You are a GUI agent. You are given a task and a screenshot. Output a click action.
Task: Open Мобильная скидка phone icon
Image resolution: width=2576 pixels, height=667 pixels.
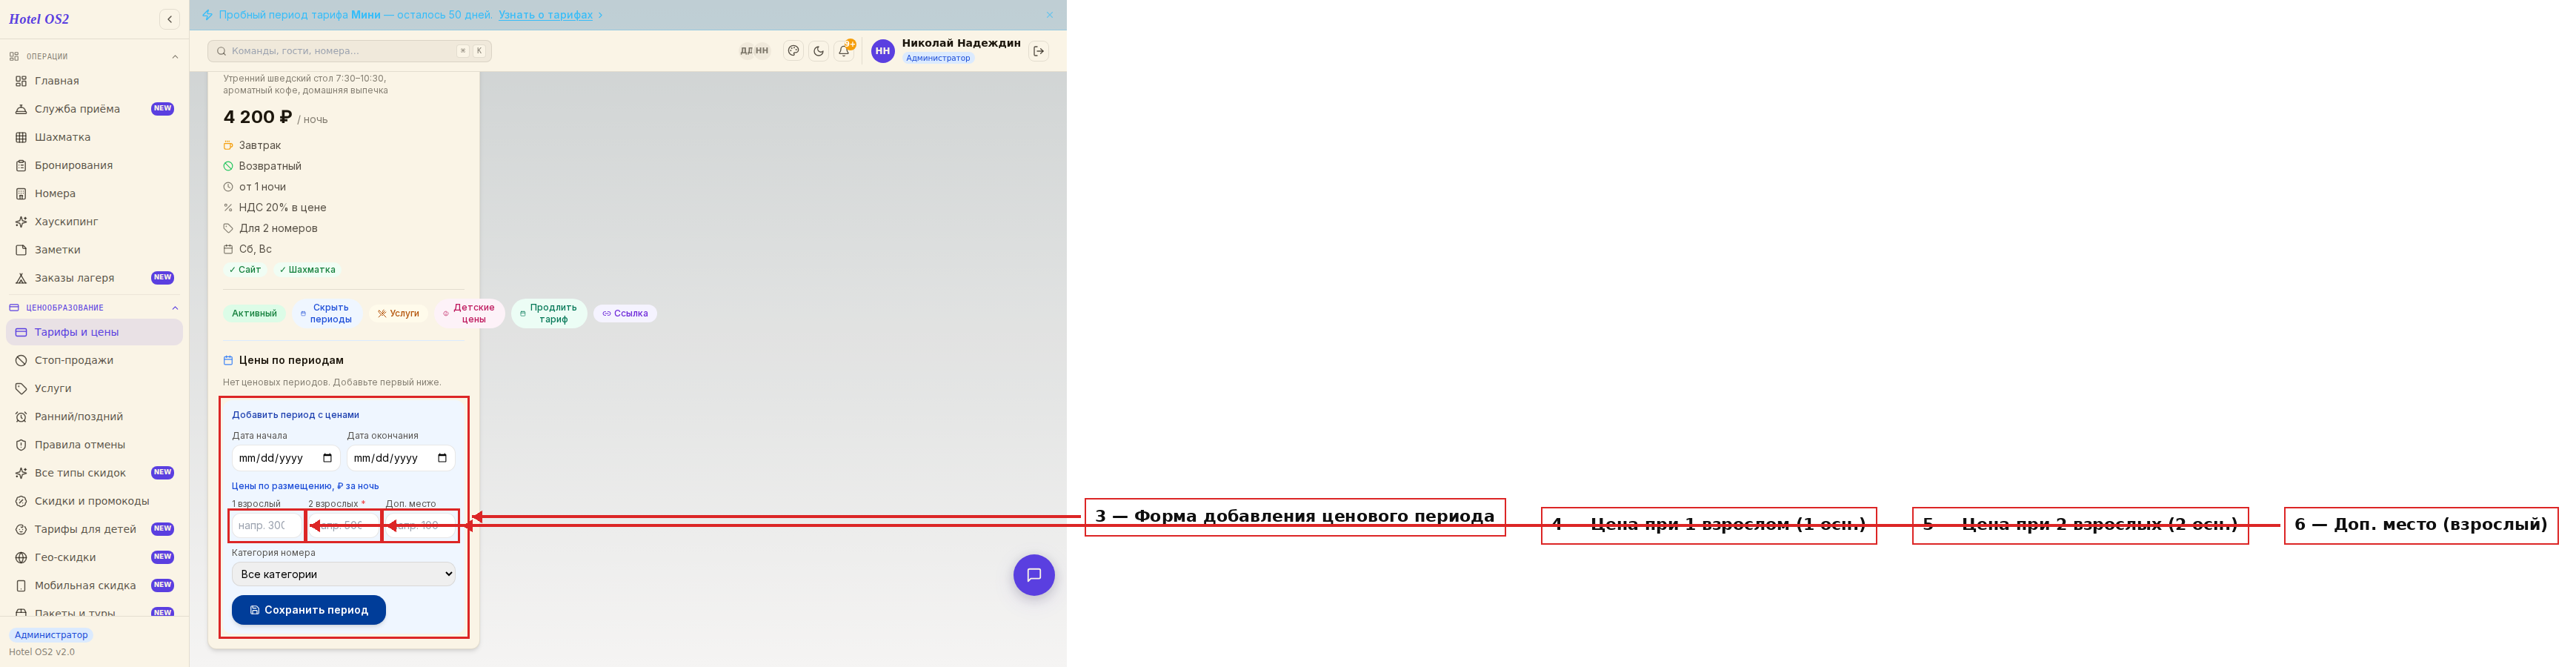[x=21, y=585]
